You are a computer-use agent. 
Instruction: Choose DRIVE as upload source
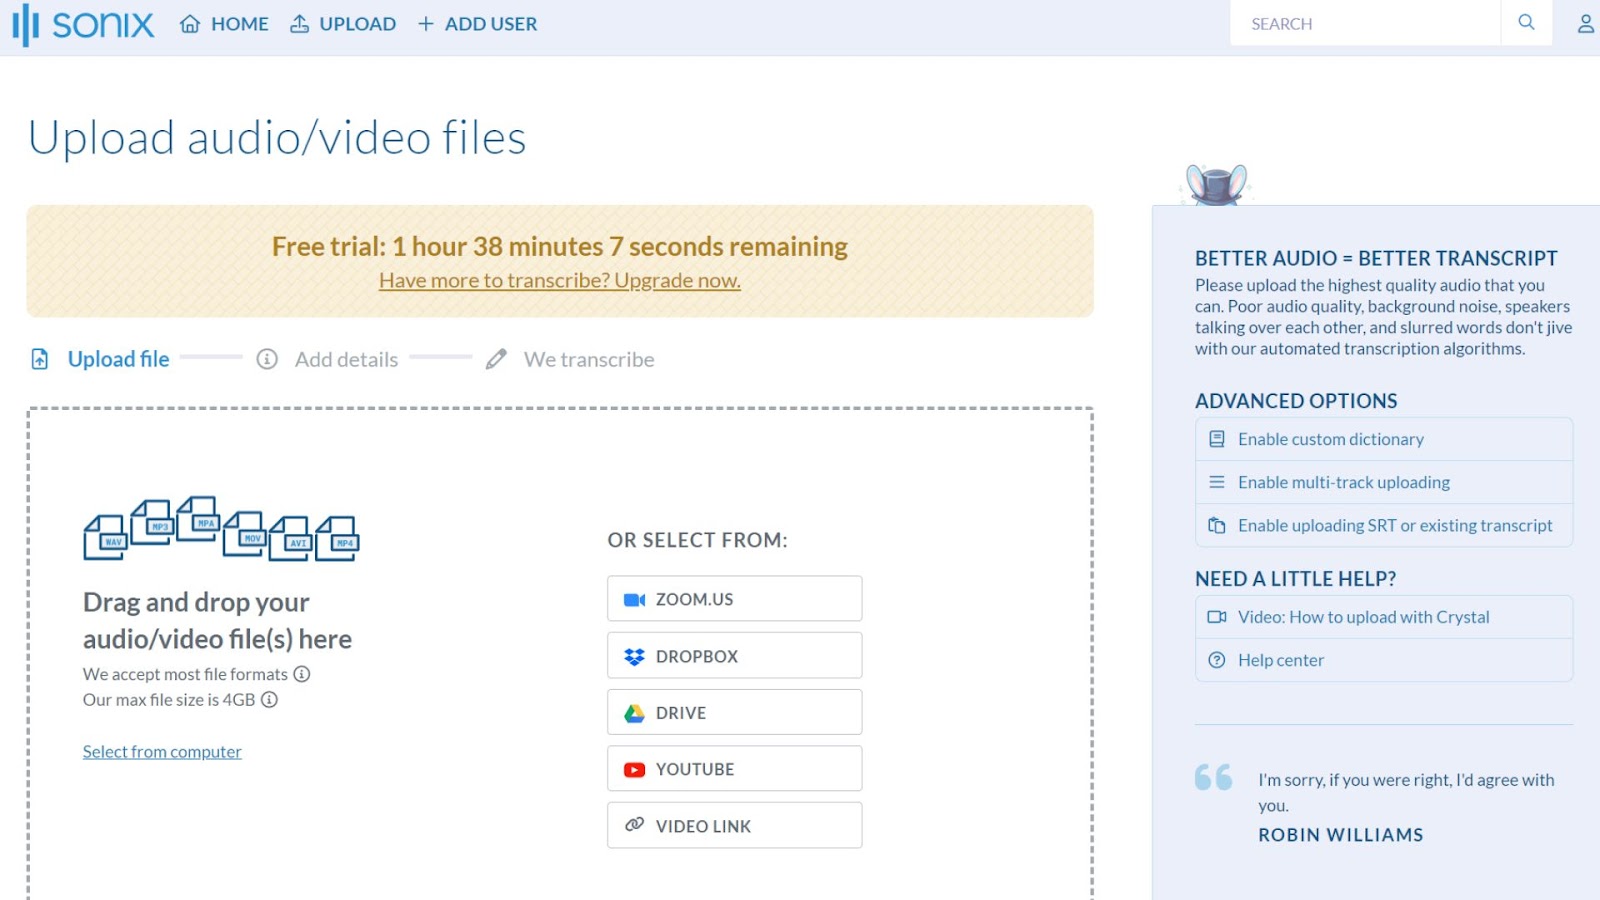click(734, 713)
